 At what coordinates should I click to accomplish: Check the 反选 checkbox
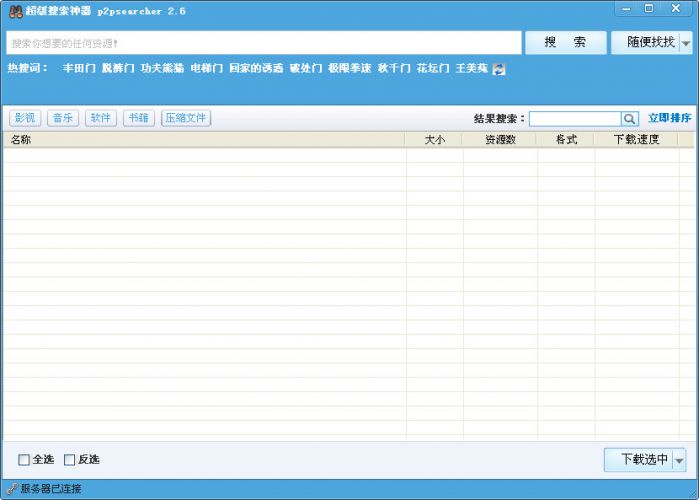[69, 459]
